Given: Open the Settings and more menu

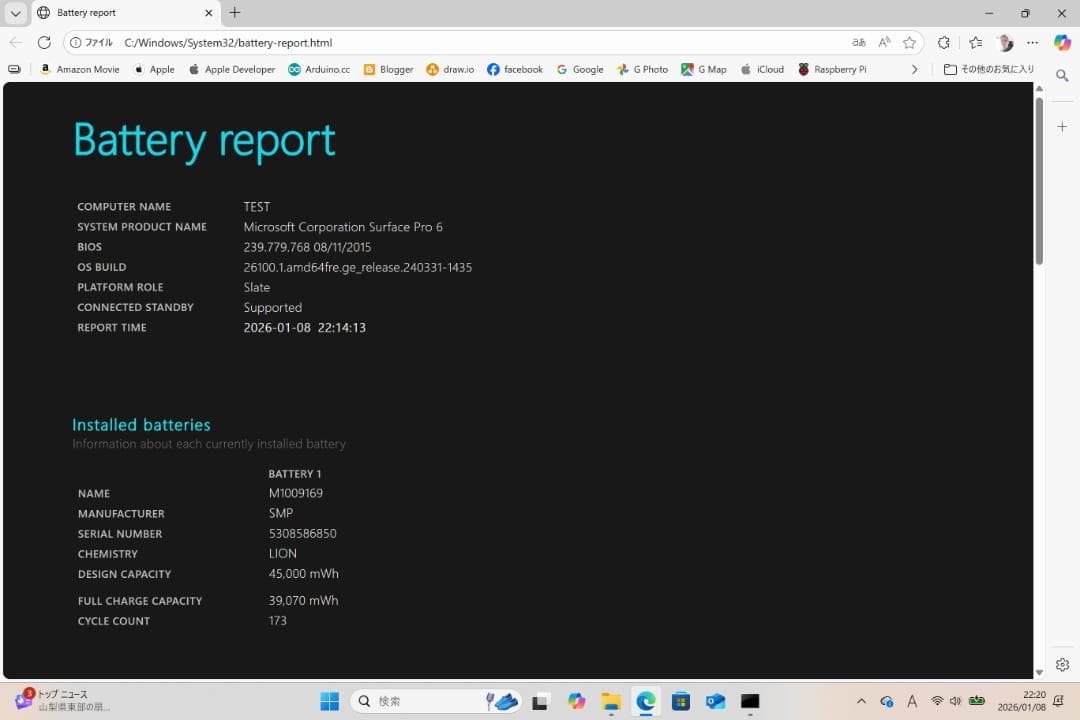Looking at the screenshot, I should click(1033, 43).
